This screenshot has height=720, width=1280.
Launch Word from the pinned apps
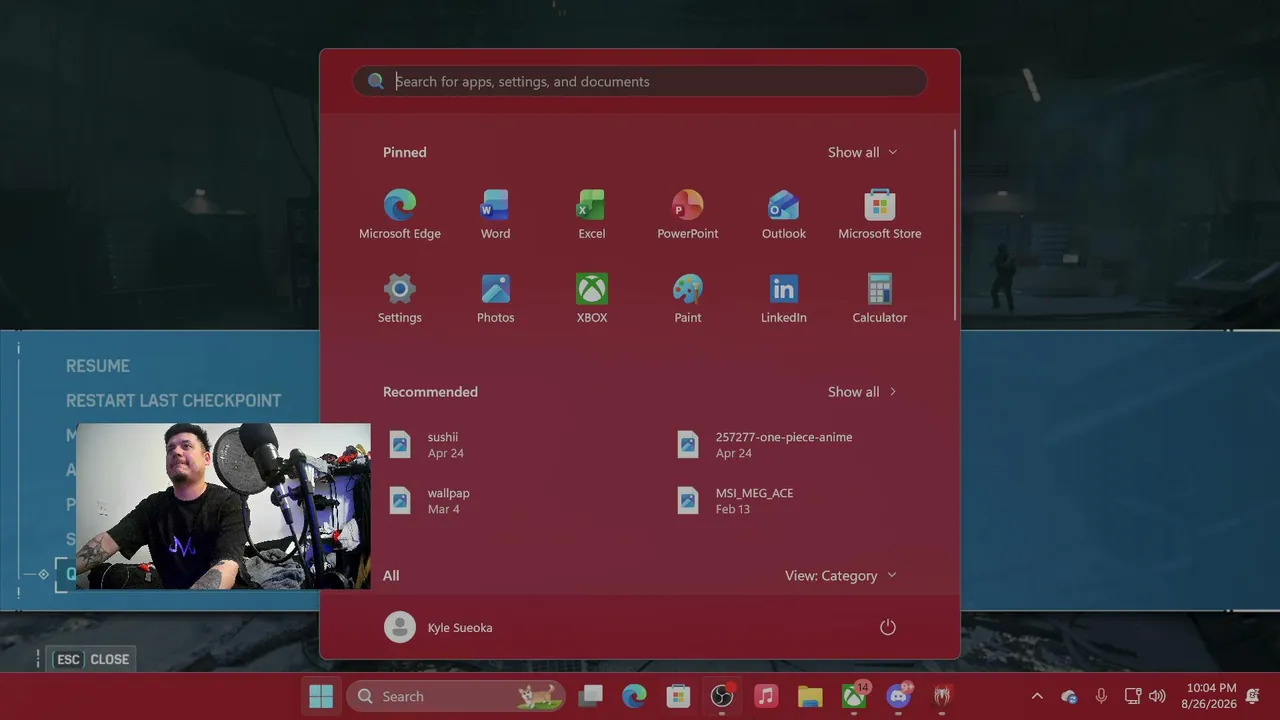pyautogui.click(x=495, y=215)
